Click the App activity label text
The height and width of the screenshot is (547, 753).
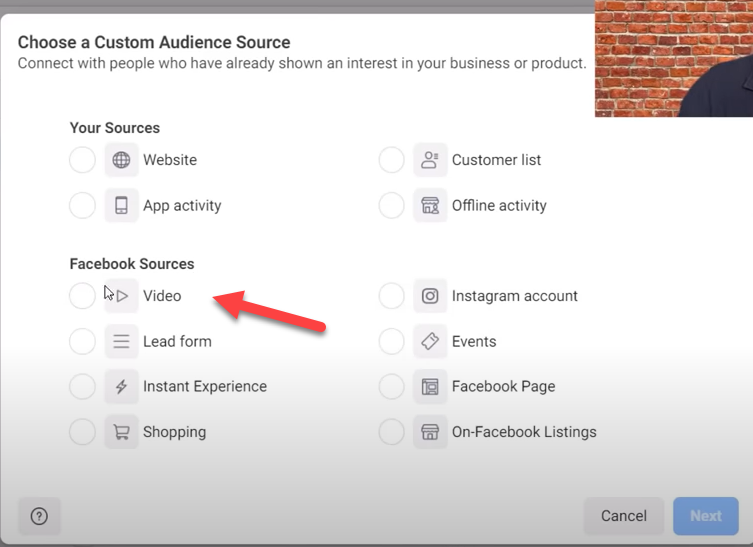pos(182,206)
